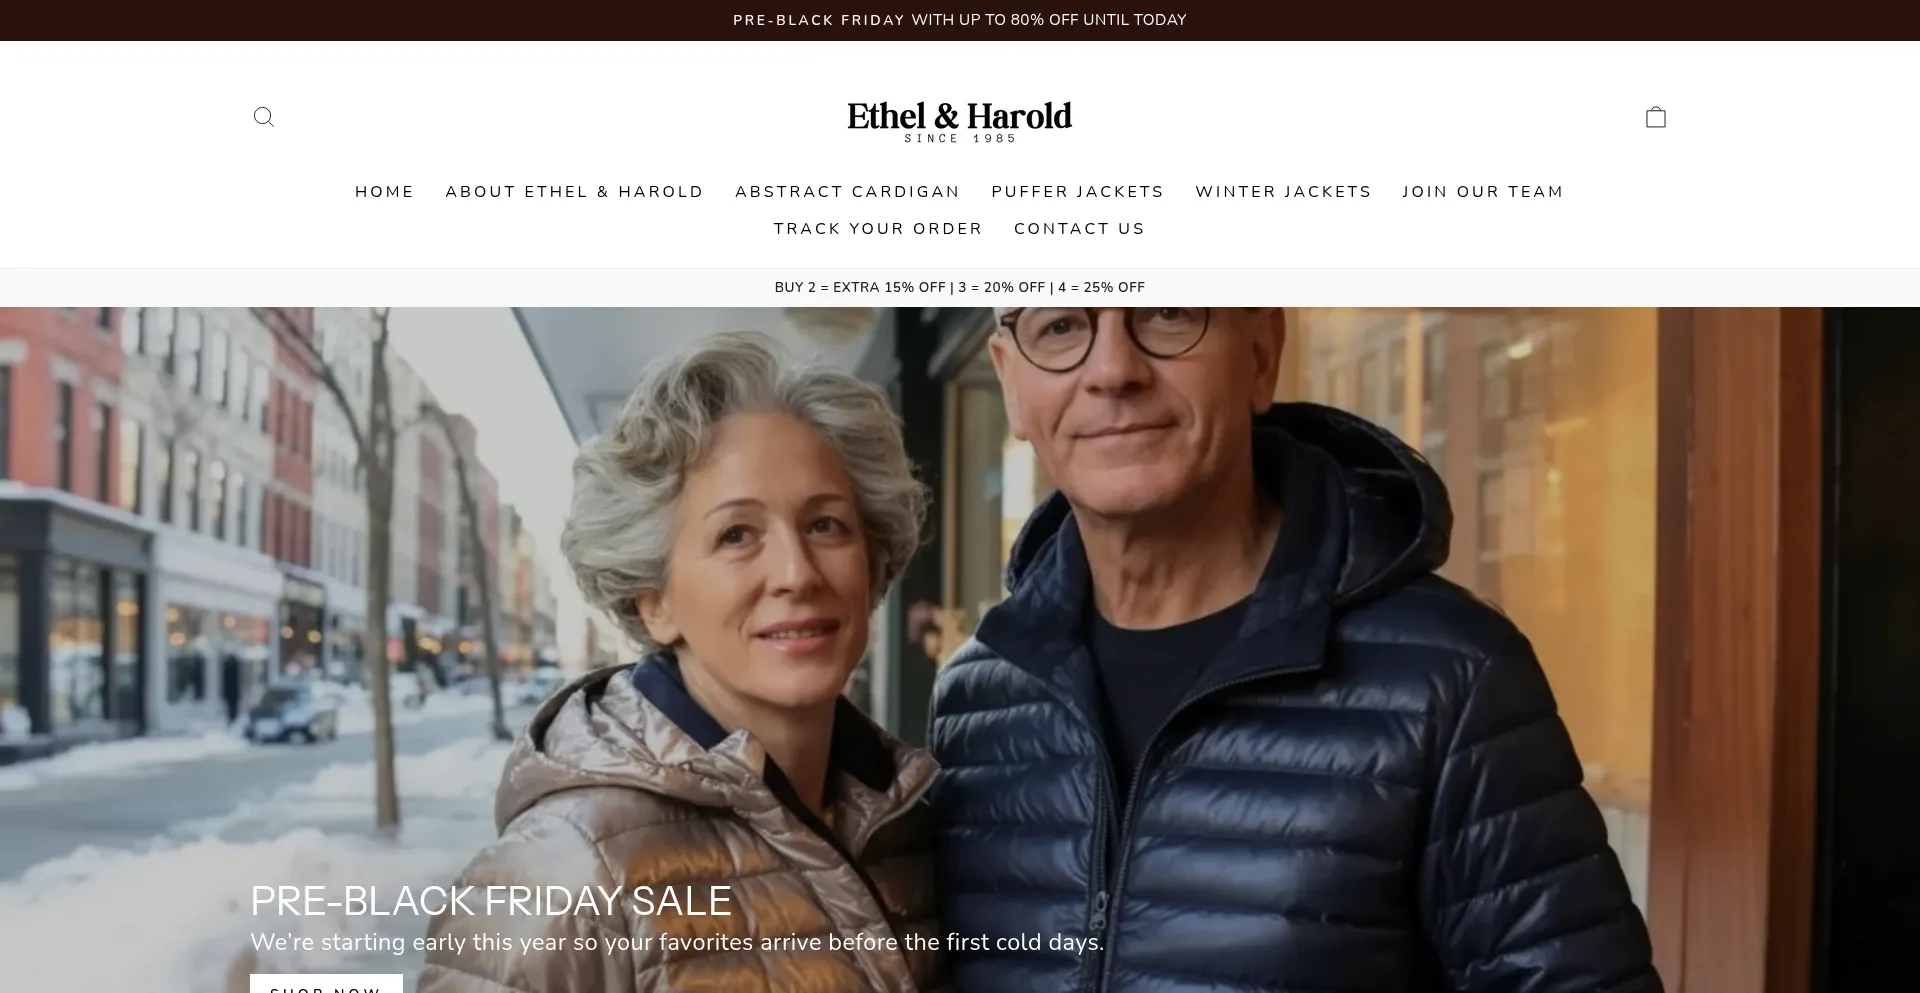Open About Ethel & Harold page
Viewport: 1920px width, 993px height.
click(x=575, y=192)
